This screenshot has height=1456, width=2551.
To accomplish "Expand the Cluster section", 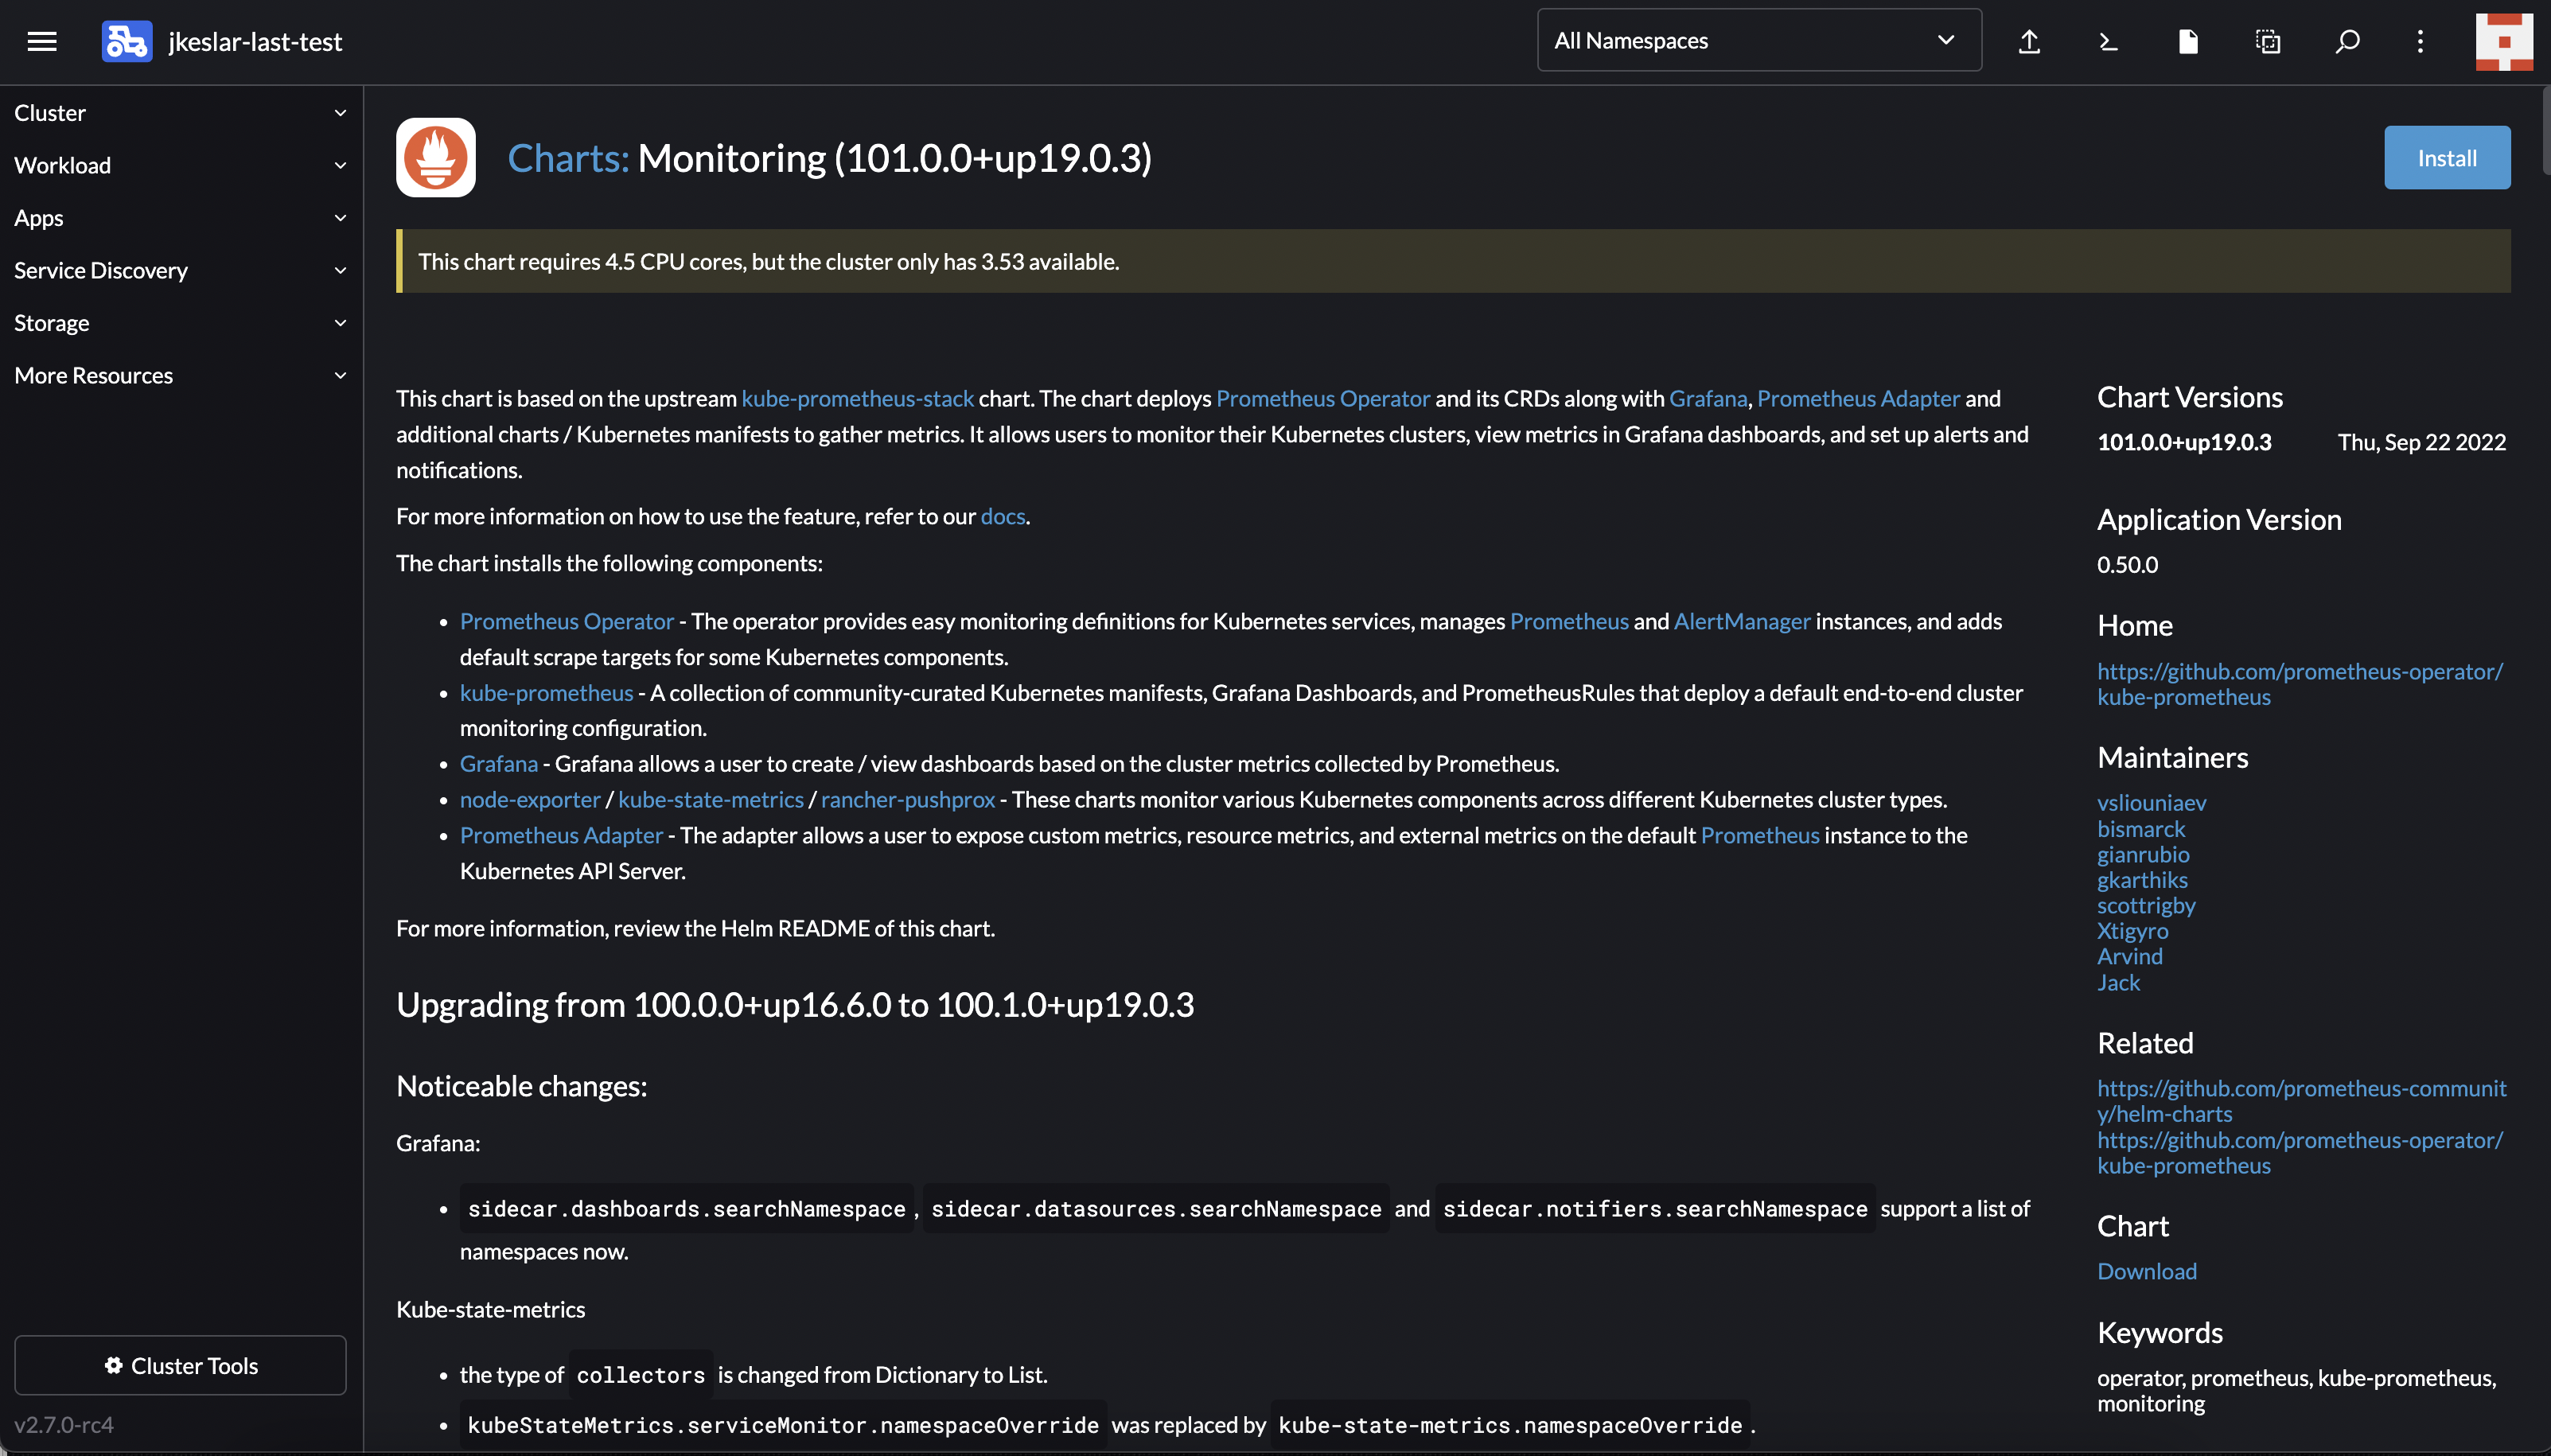I will pos(180,112).
